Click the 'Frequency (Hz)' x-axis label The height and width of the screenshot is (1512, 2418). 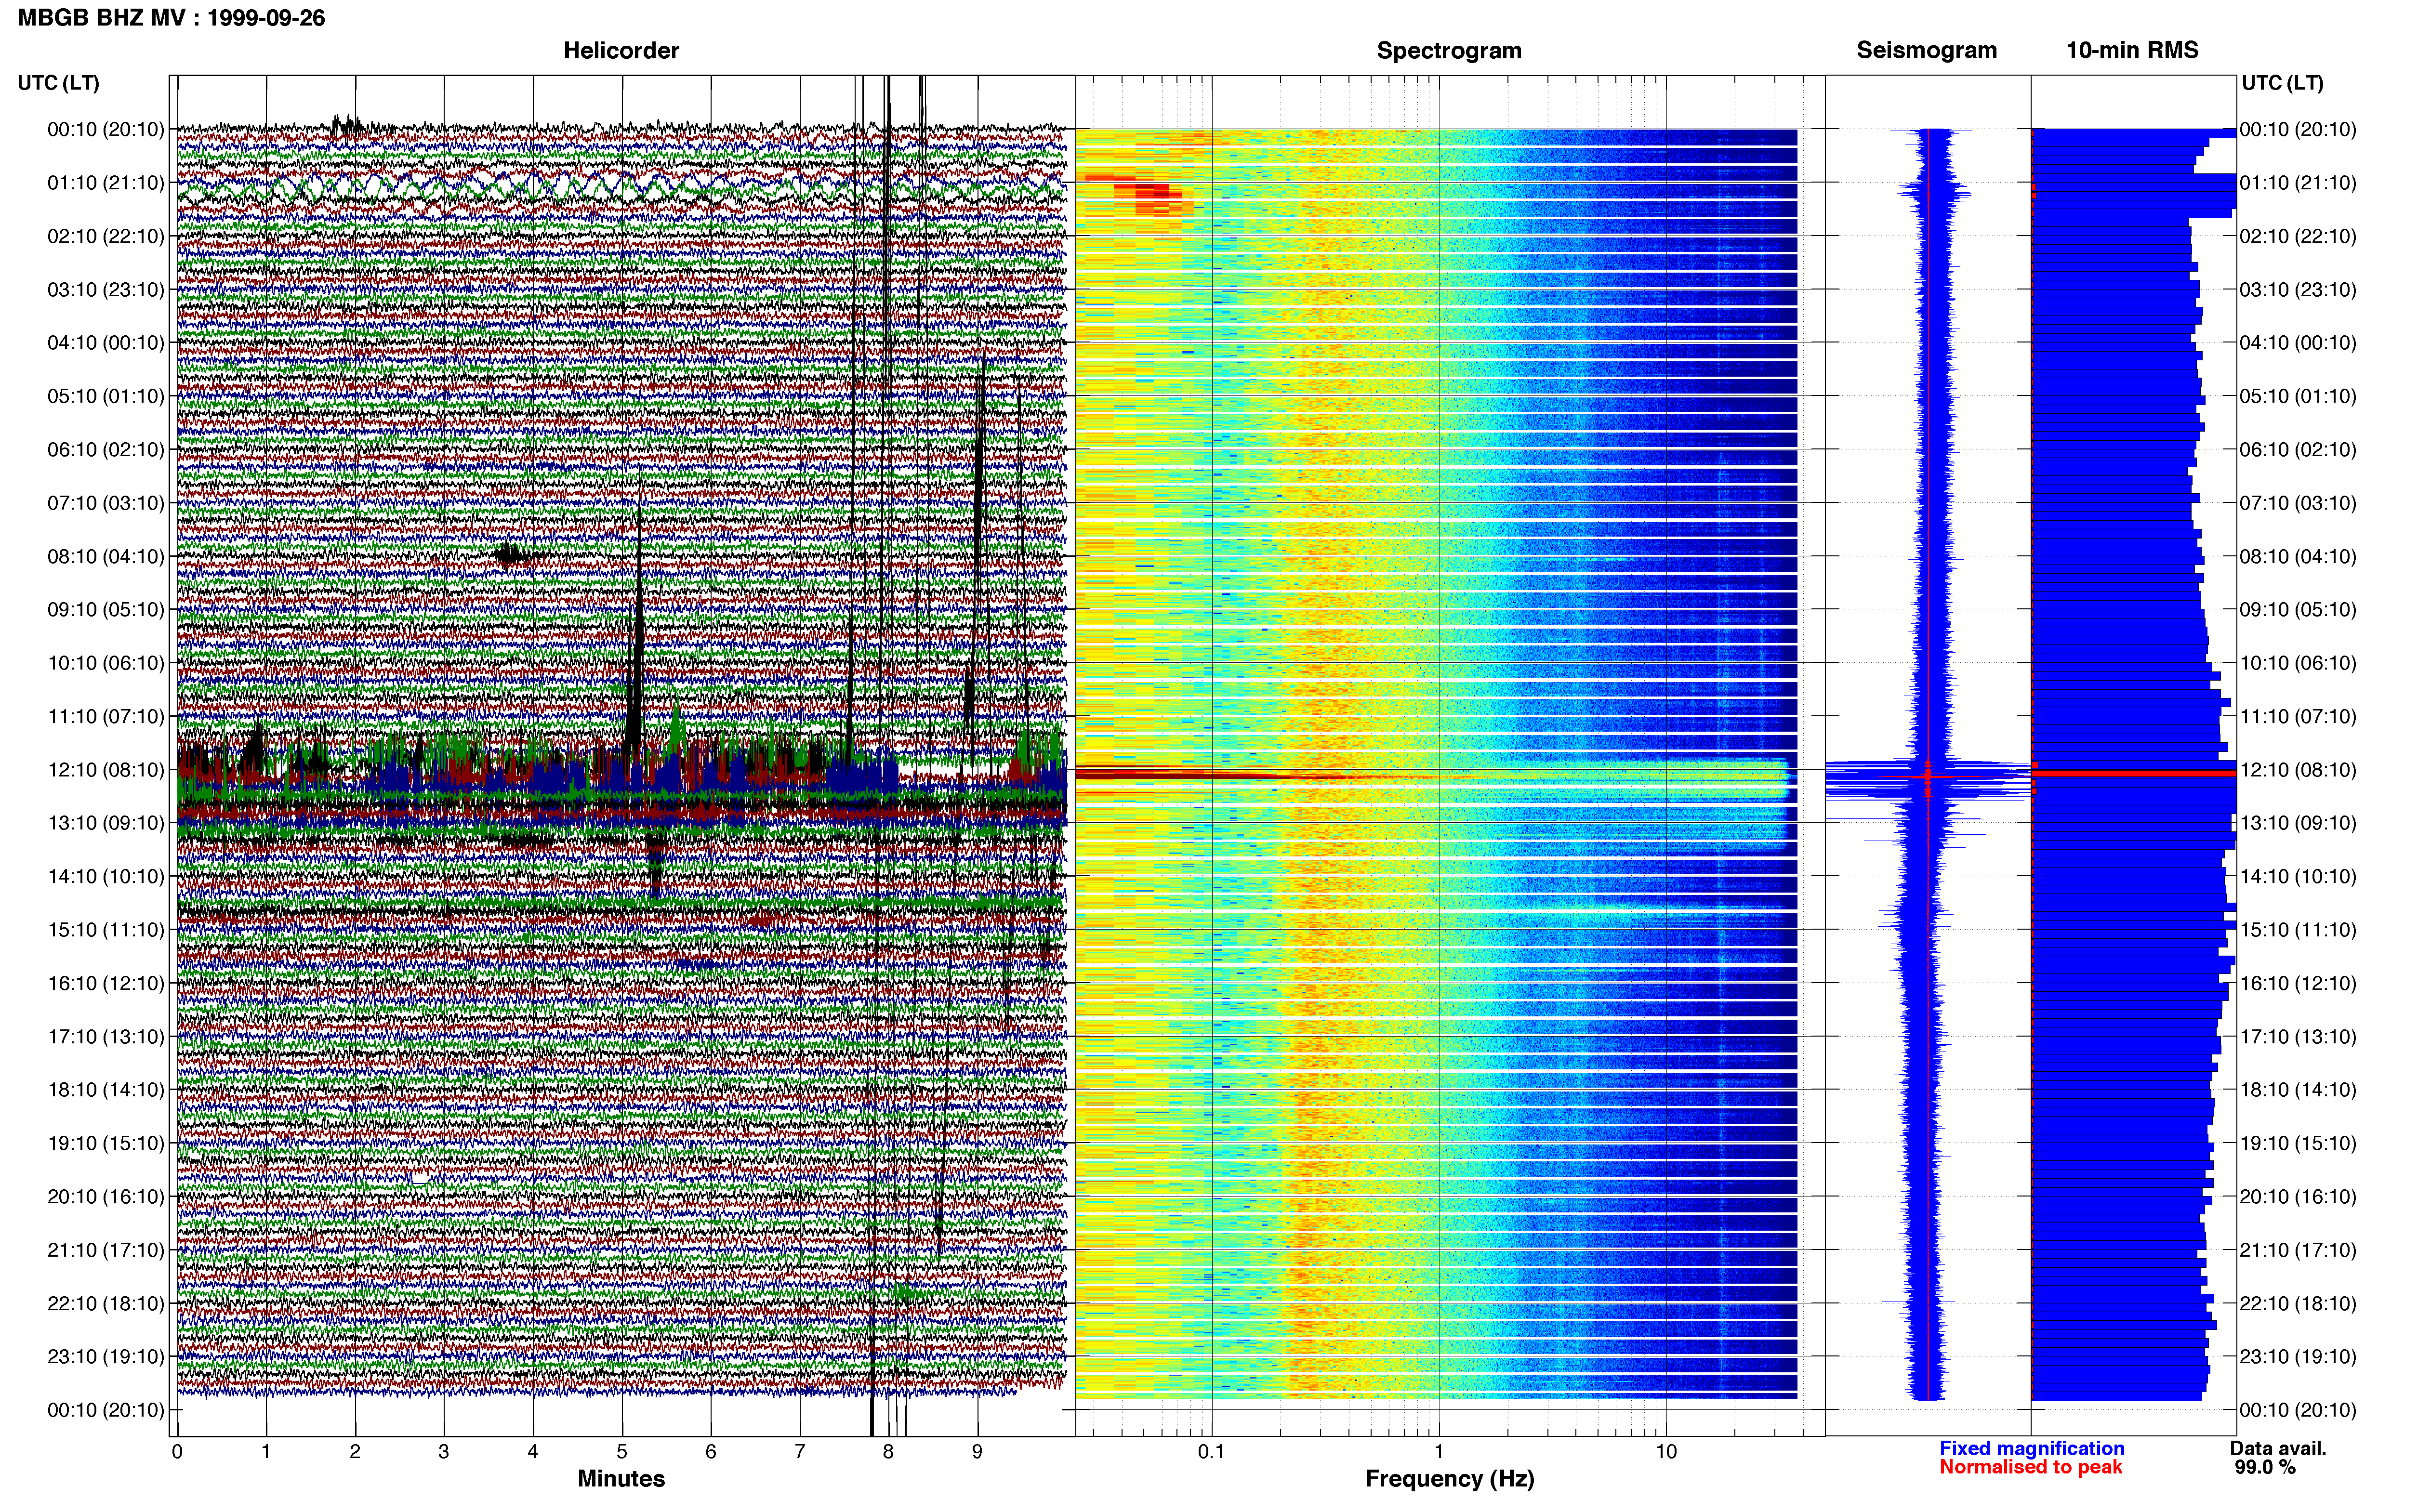coord(1449,1478)
